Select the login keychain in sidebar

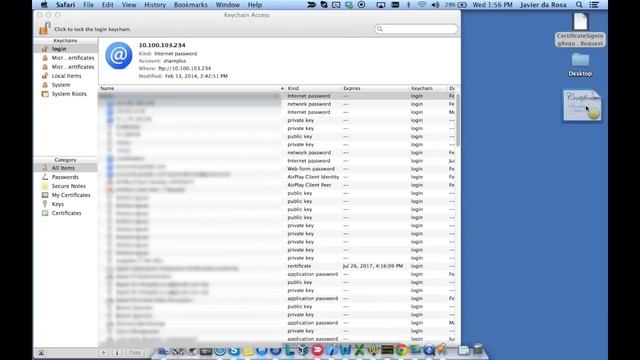click(x=65, y=49)
